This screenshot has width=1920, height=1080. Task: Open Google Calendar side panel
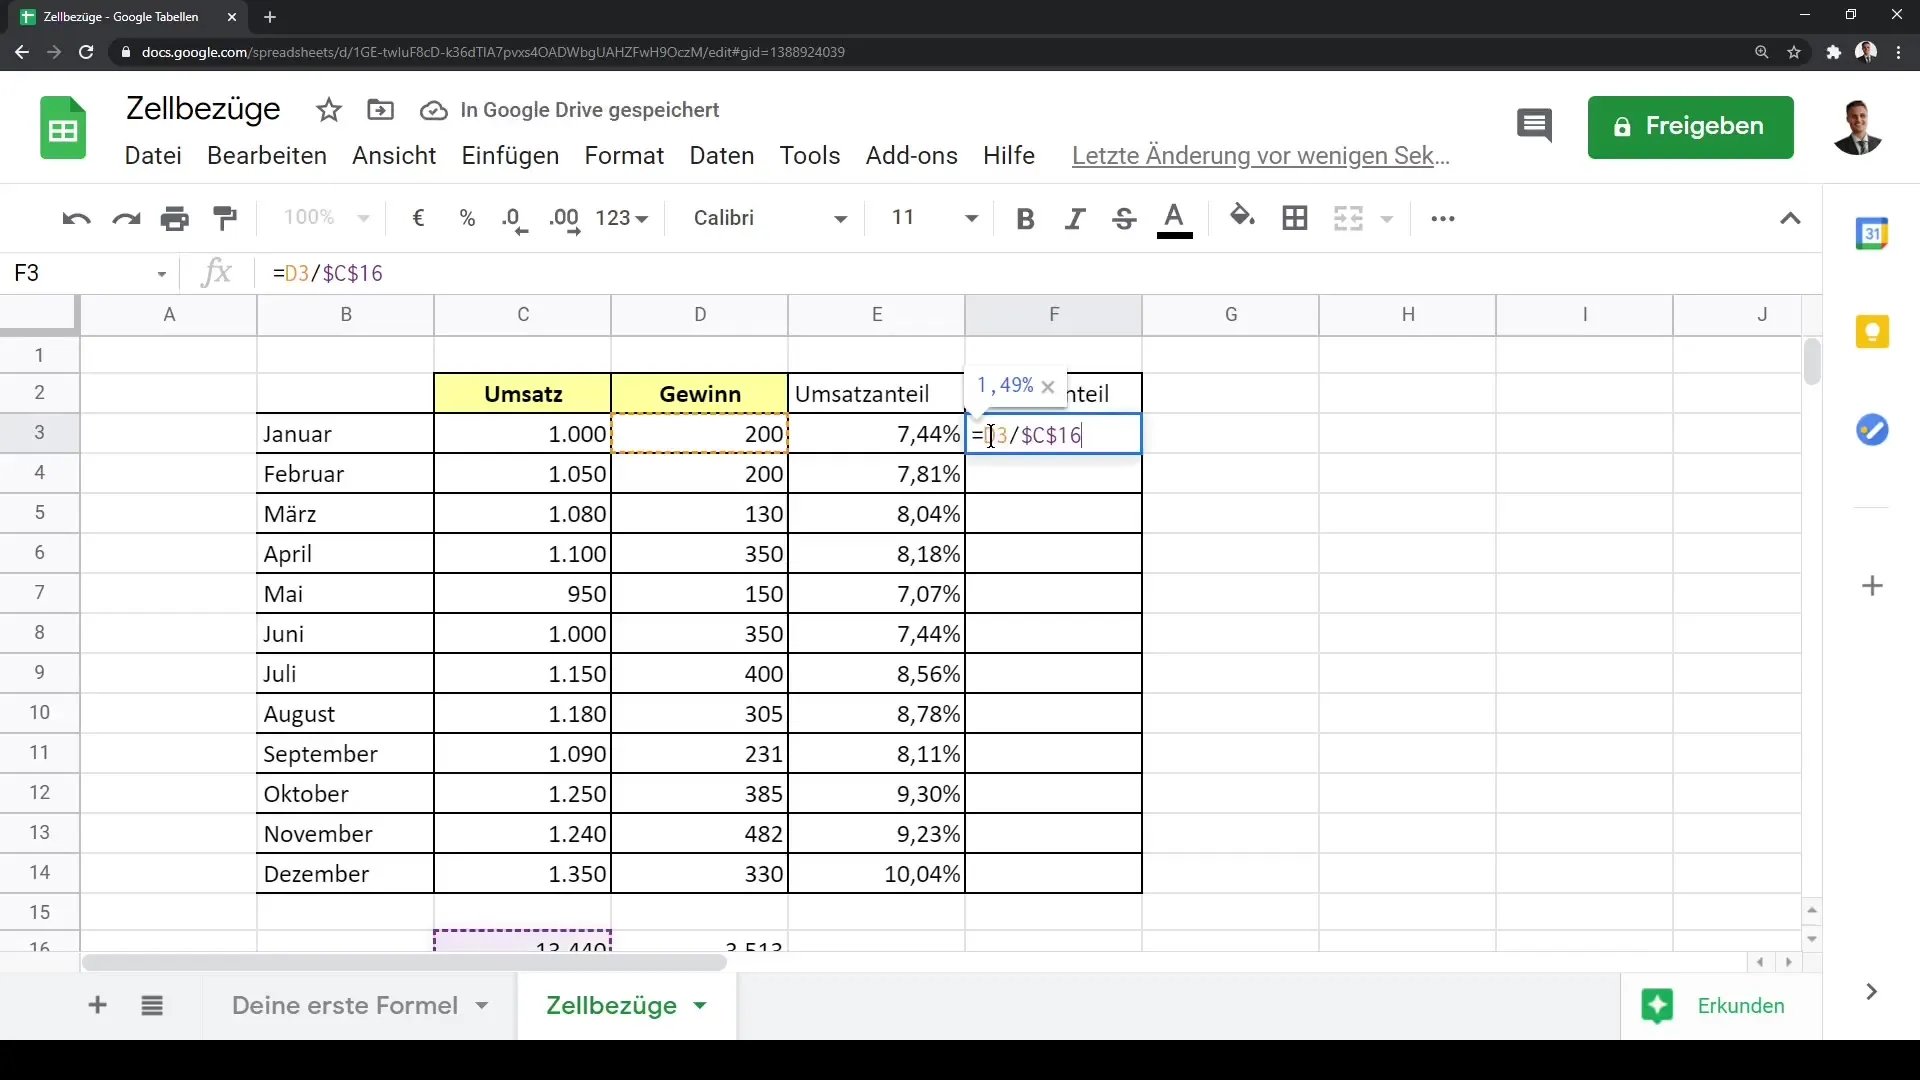pos(1872,234)
